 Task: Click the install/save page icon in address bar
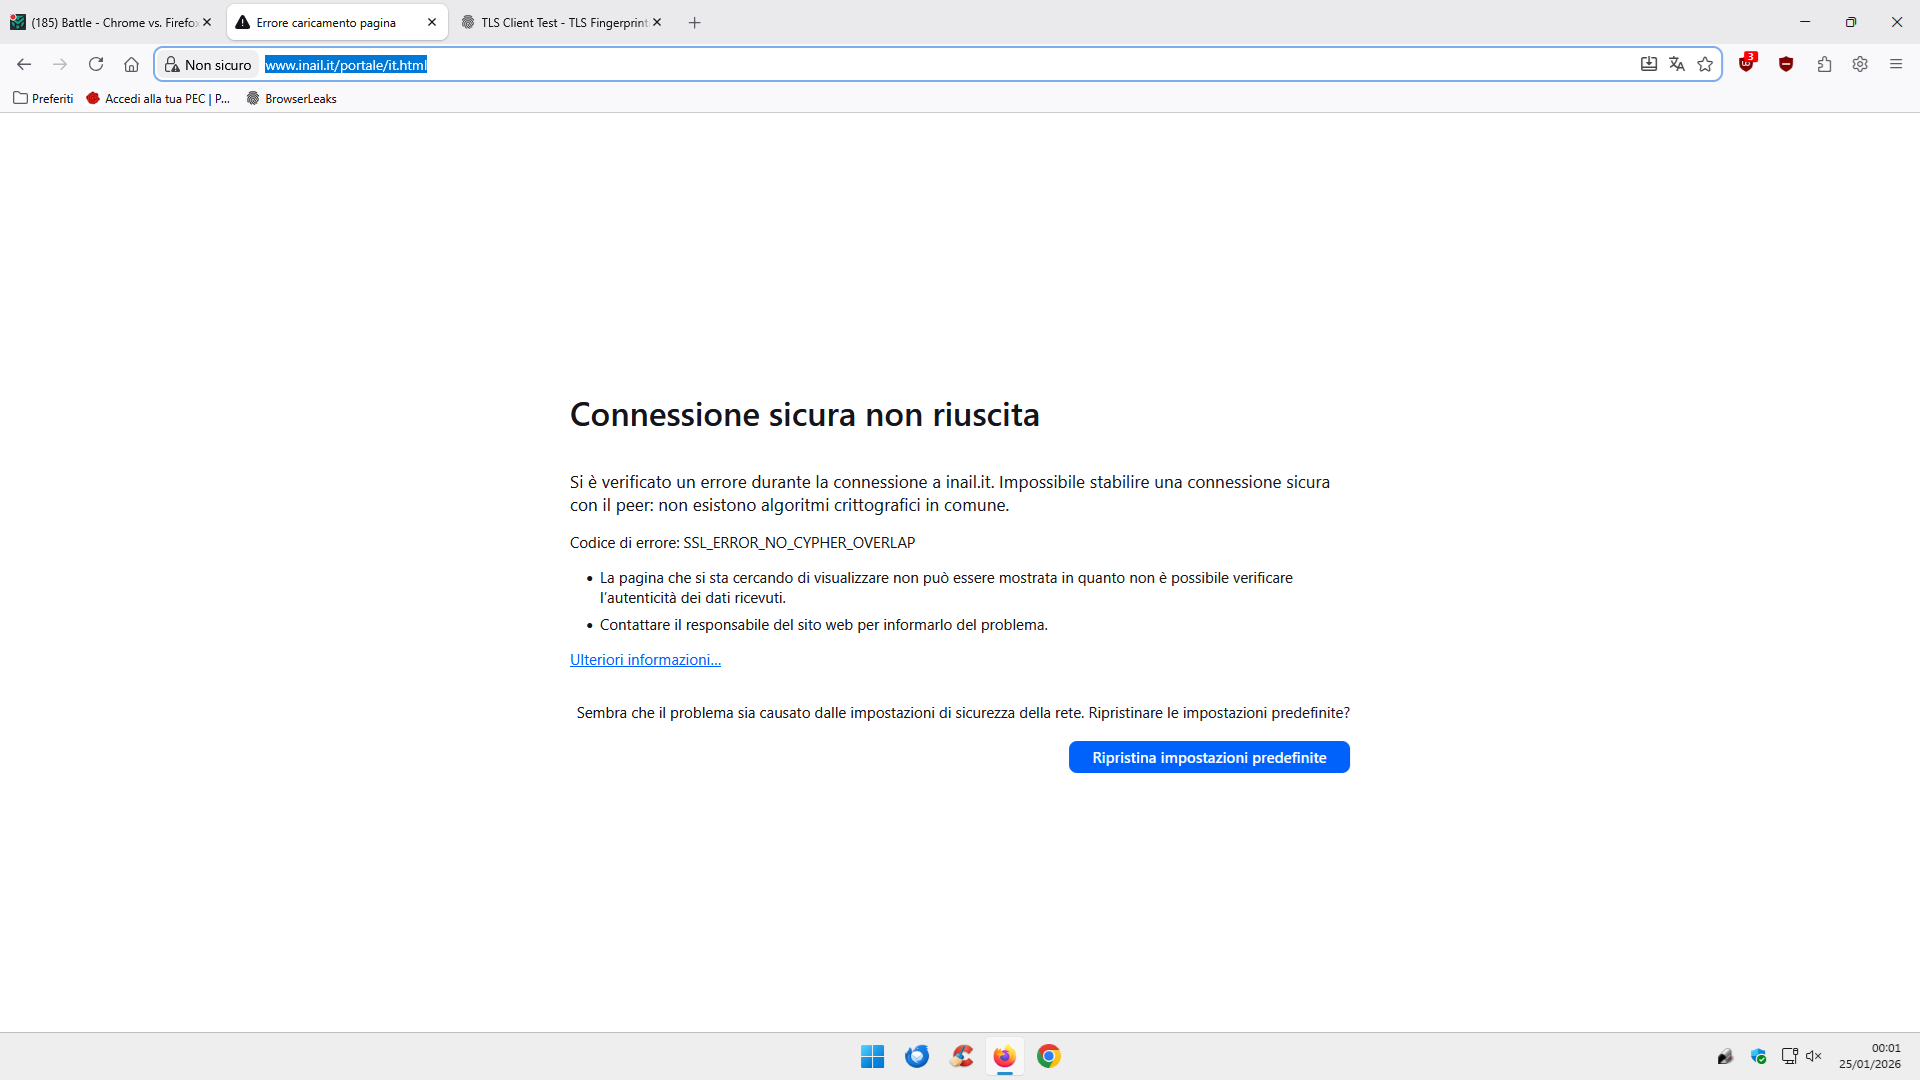tap(1649, 64)
